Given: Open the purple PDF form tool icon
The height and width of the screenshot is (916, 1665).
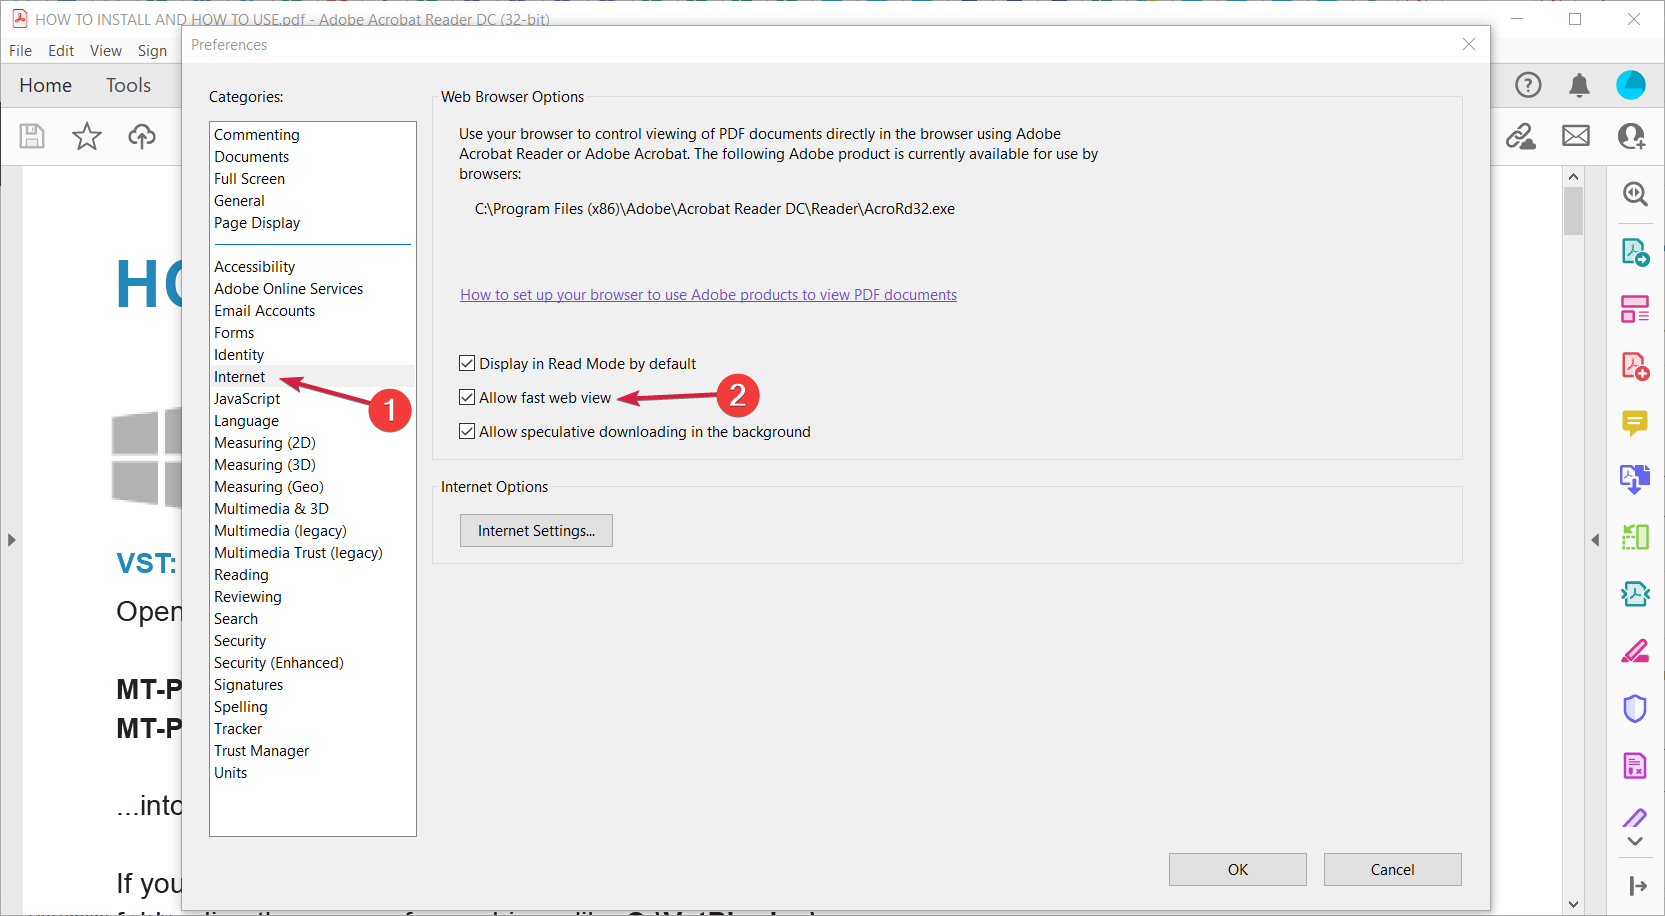Looking at the screenshot, I should click(x=1635, y=766).
